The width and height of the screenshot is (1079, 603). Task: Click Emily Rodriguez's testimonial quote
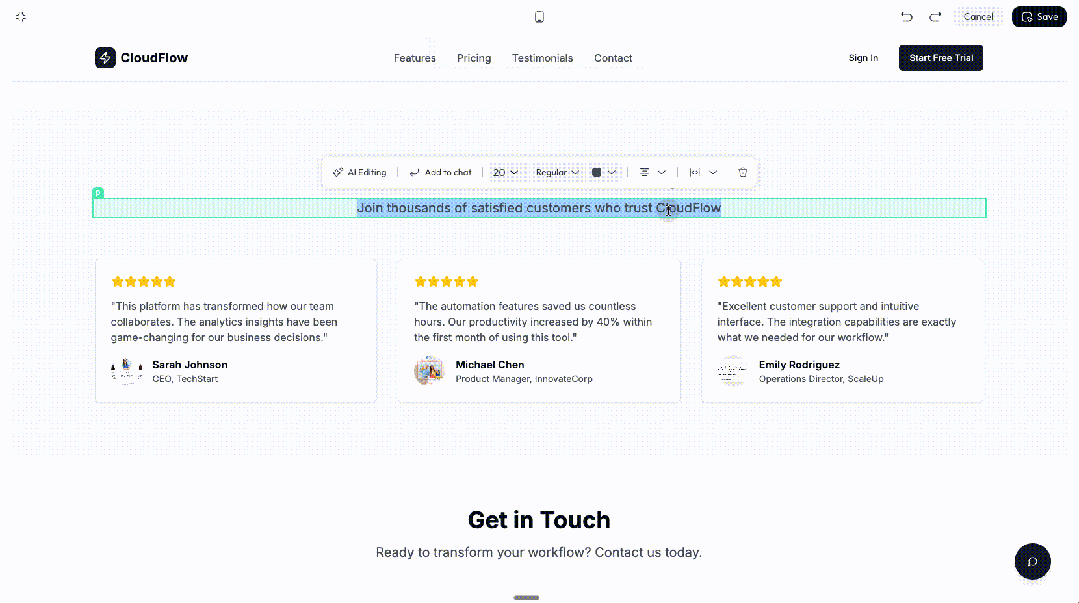click(836, 321)
